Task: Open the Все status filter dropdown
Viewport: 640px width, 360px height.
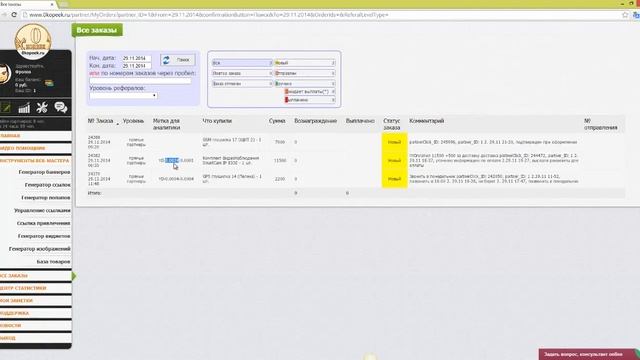Action: click(x=242, y=63)
